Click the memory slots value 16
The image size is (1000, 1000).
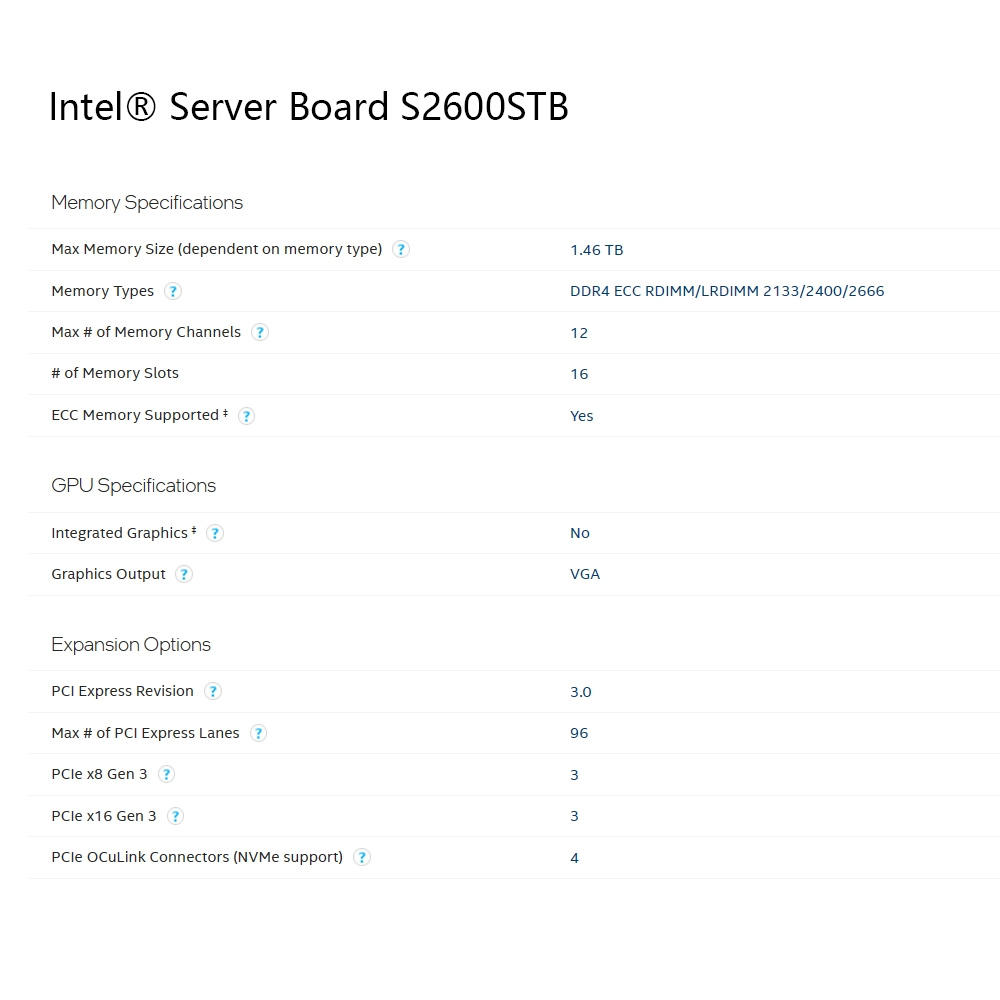coord(578,374)
